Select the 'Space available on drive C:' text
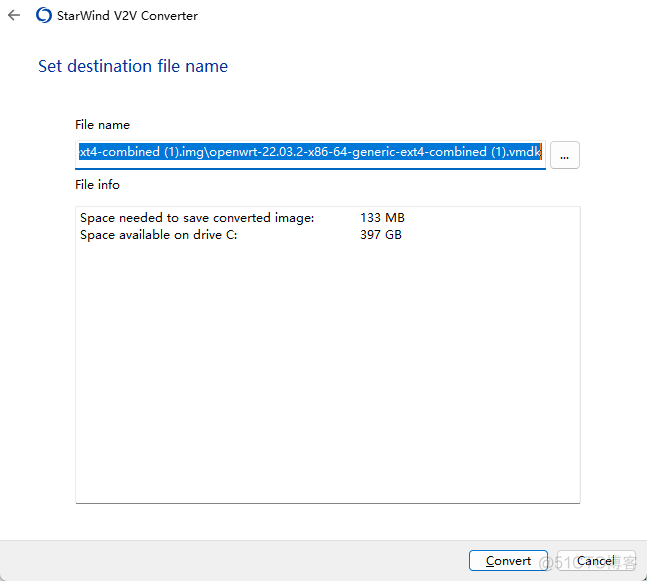This screenshot has width=647, height=581. (158, 235)
